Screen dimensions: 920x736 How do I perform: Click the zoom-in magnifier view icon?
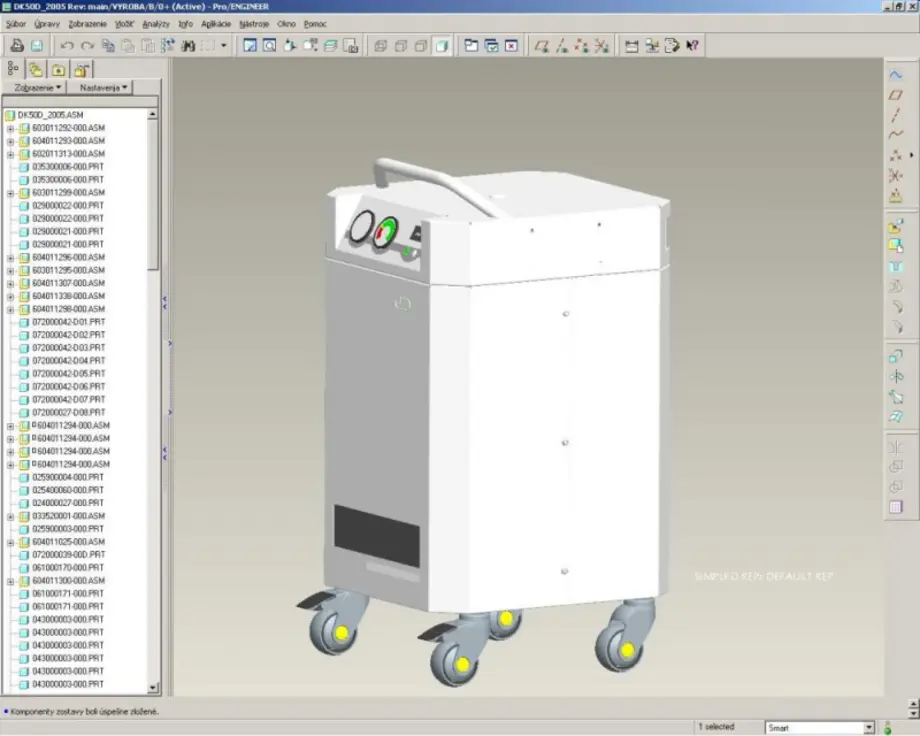coord(269,45)
